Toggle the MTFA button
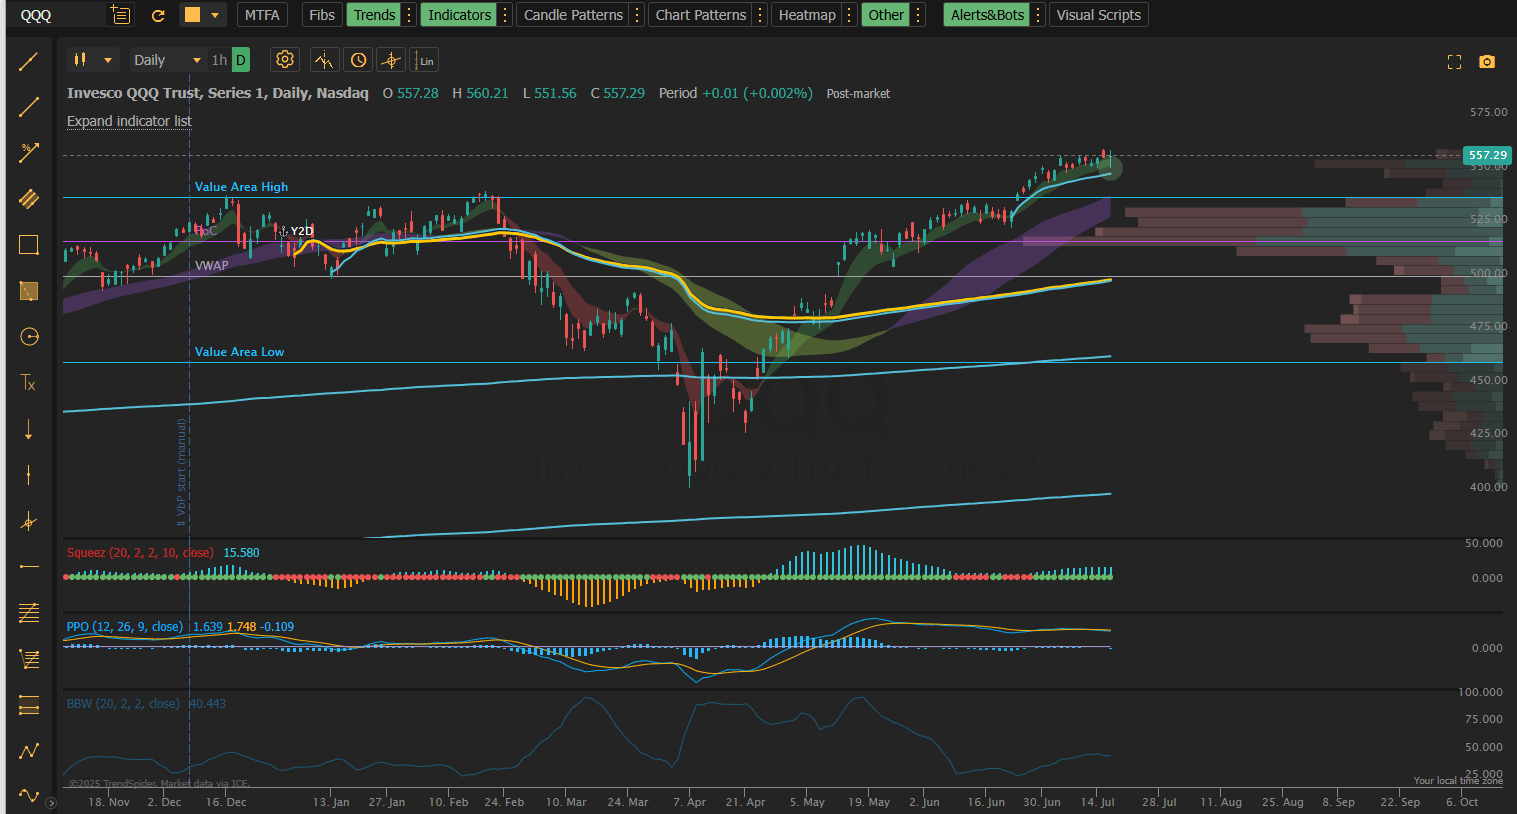 tap(262, 15)
